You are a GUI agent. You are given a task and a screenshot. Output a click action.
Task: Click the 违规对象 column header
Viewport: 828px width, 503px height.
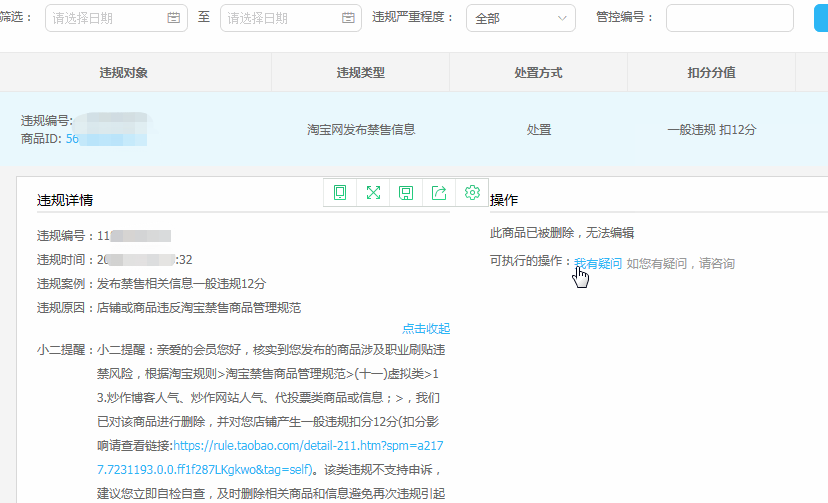click(124, 73)
